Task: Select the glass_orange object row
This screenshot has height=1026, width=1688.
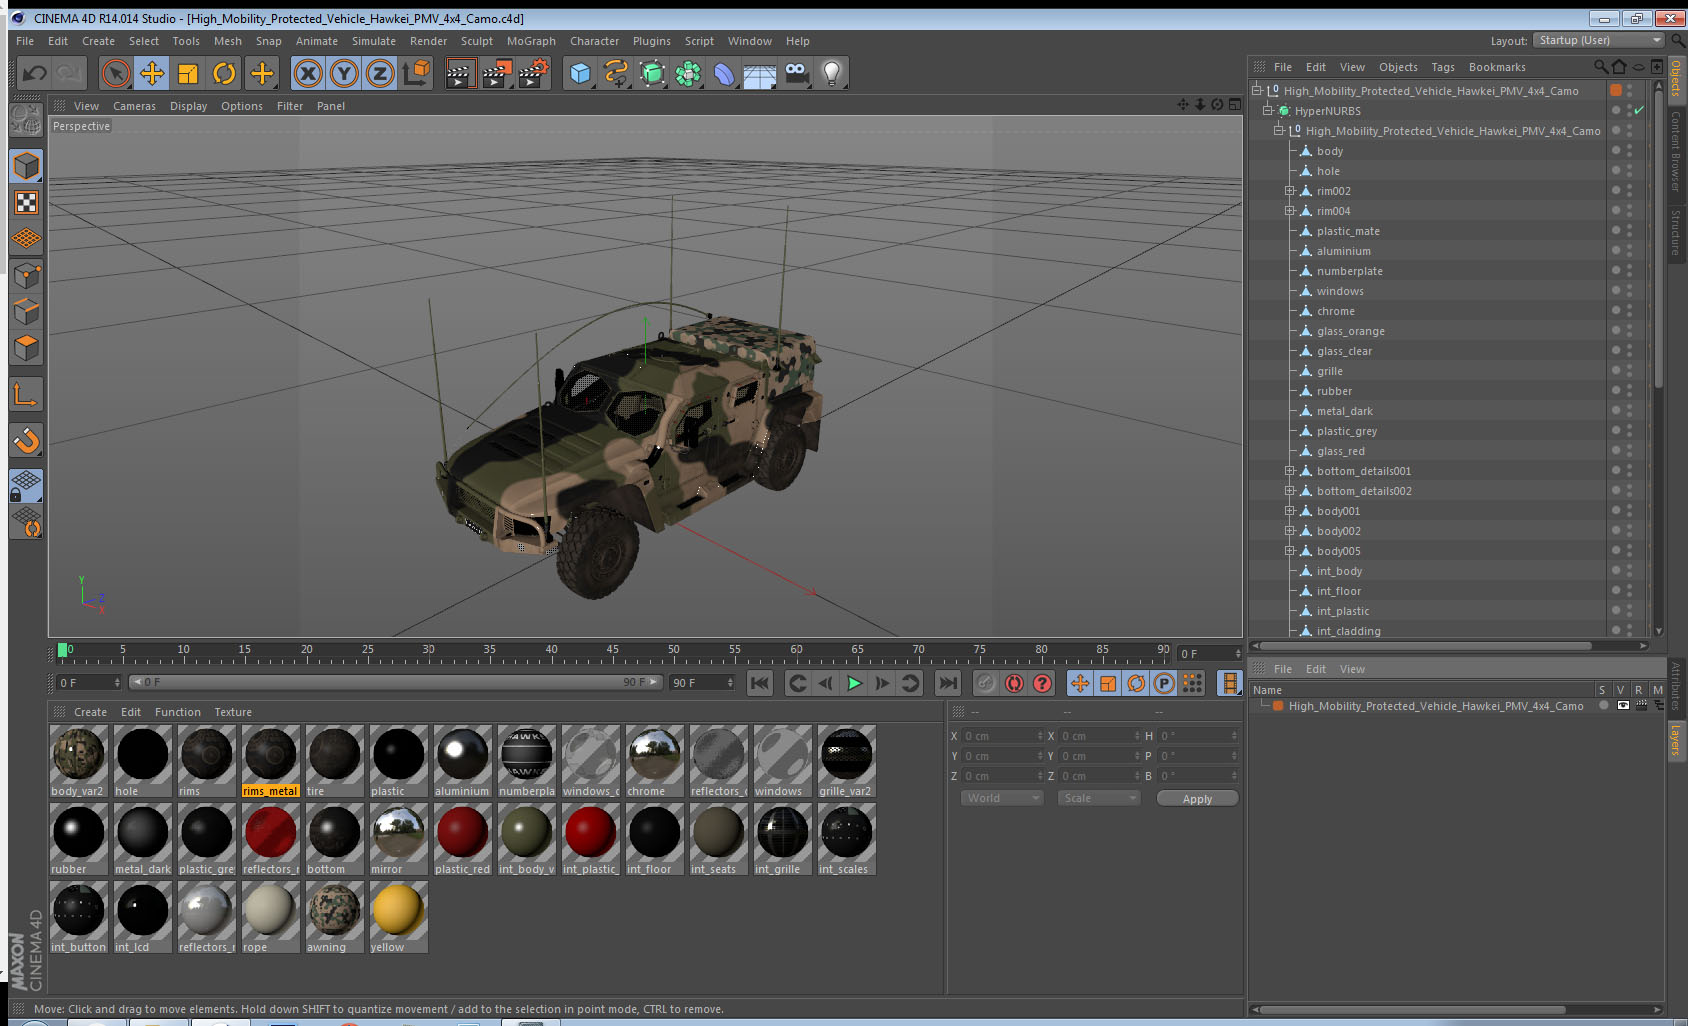Action: click(x=1350, y=331)
